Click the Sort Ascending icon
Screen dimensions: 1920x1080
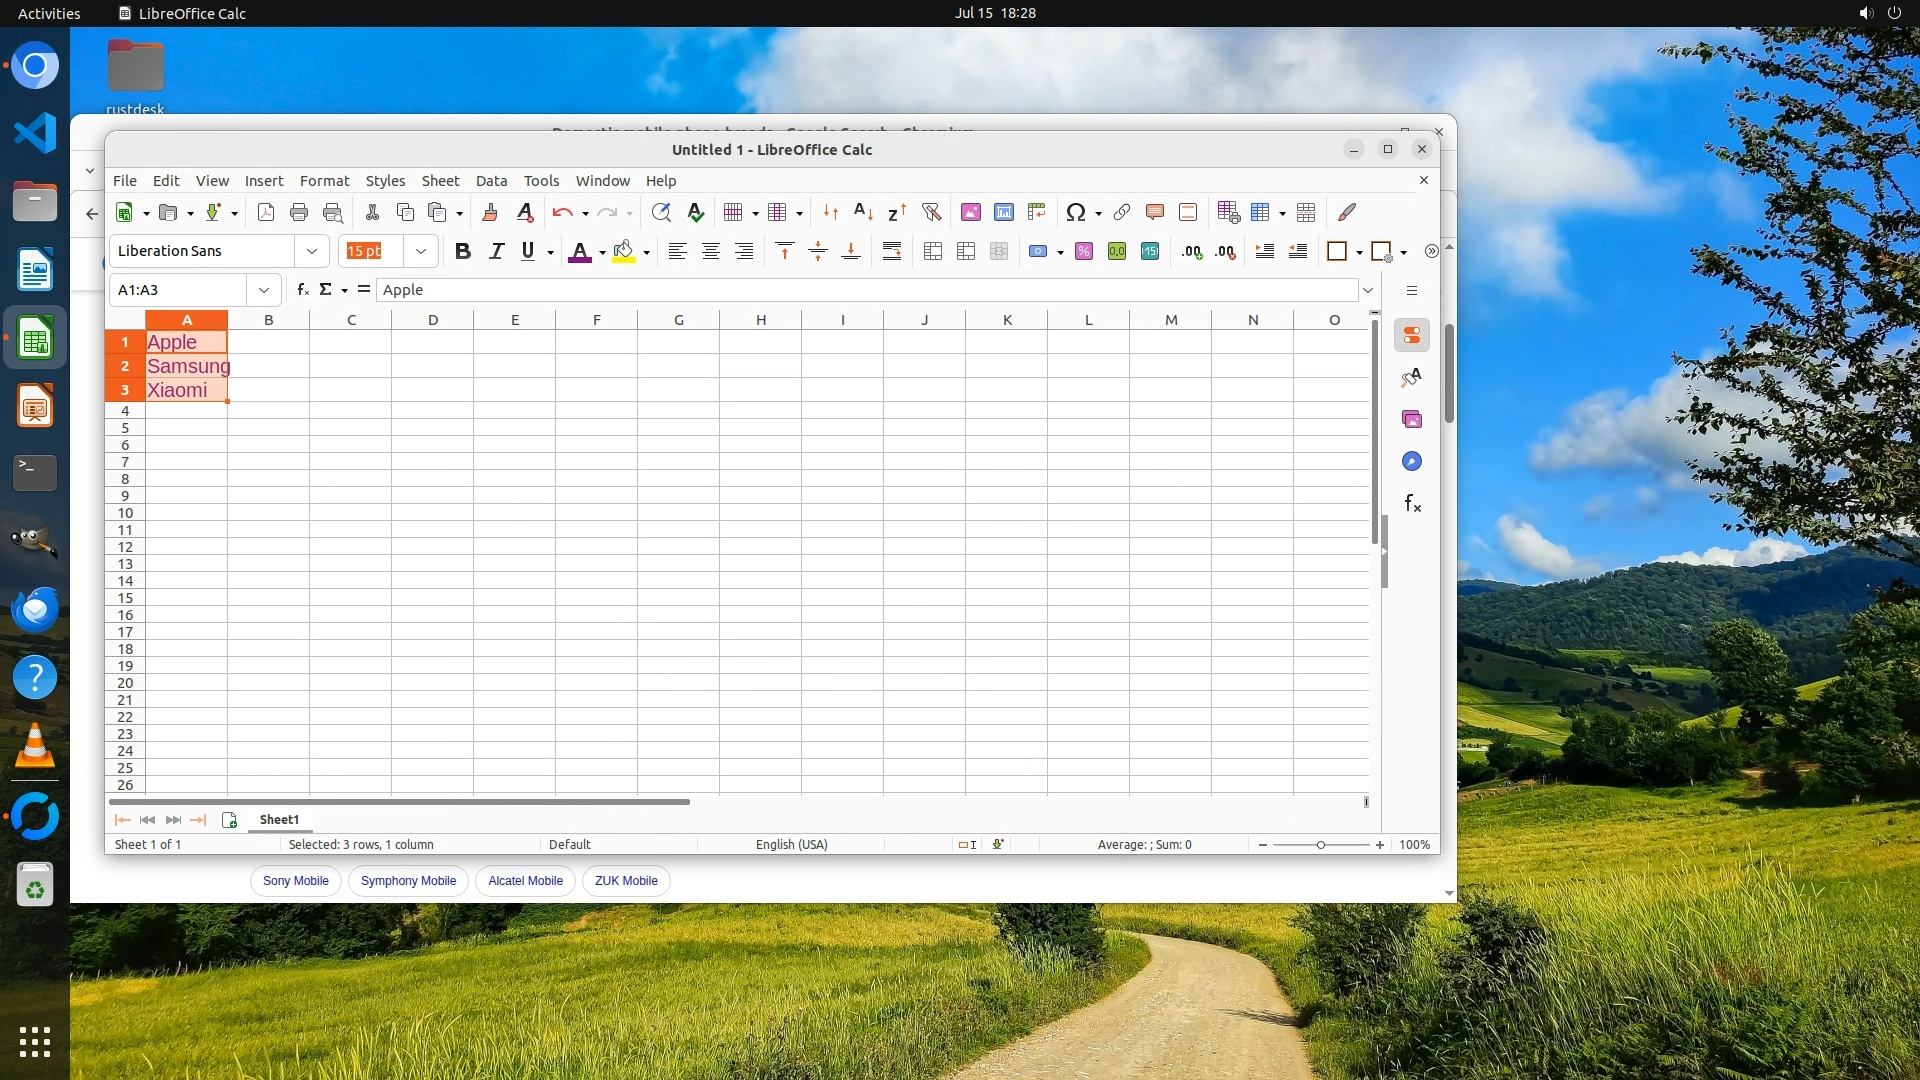(863, 212)
